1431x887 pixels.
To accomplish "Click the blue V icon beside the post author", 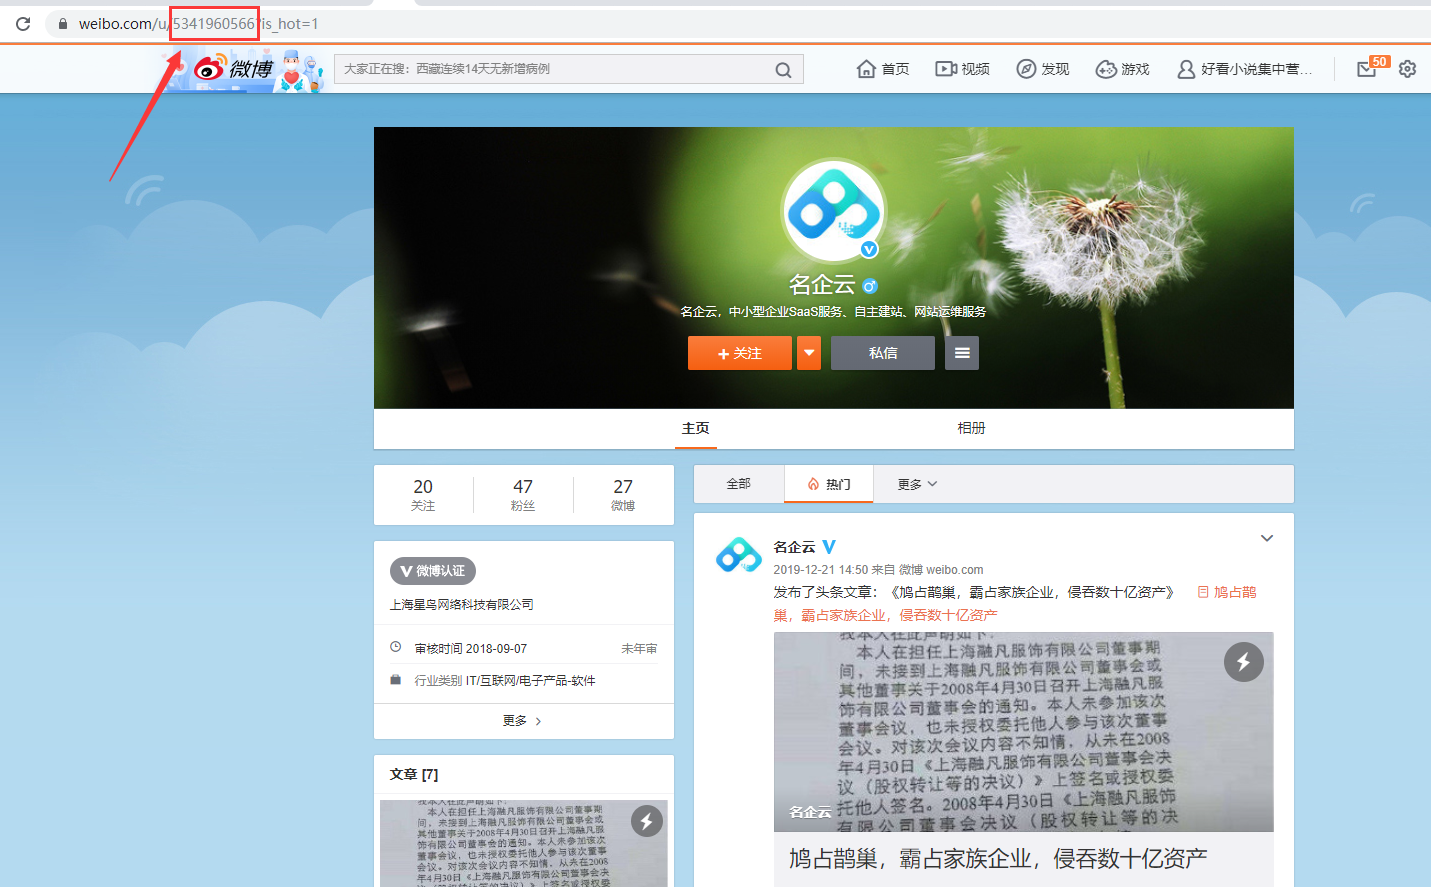I will click(x=829, y=547).
